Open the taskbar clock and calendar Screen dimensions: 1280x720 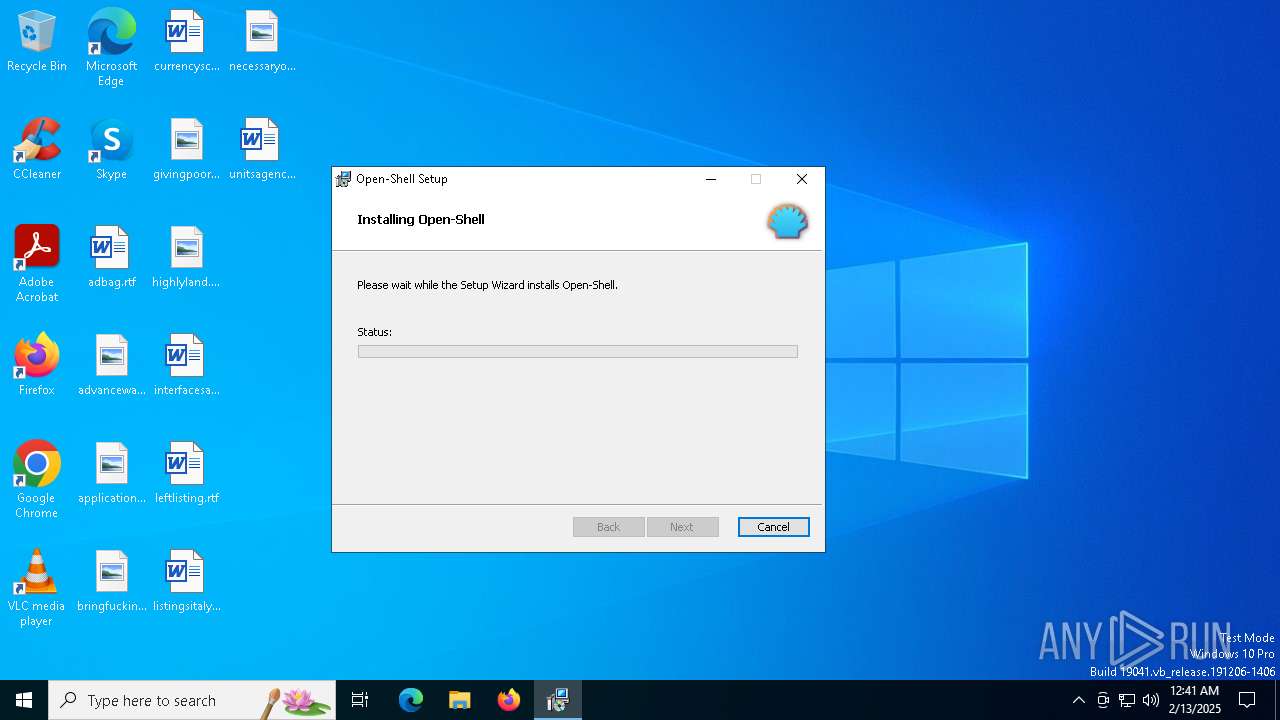(x=1194, y=700)
